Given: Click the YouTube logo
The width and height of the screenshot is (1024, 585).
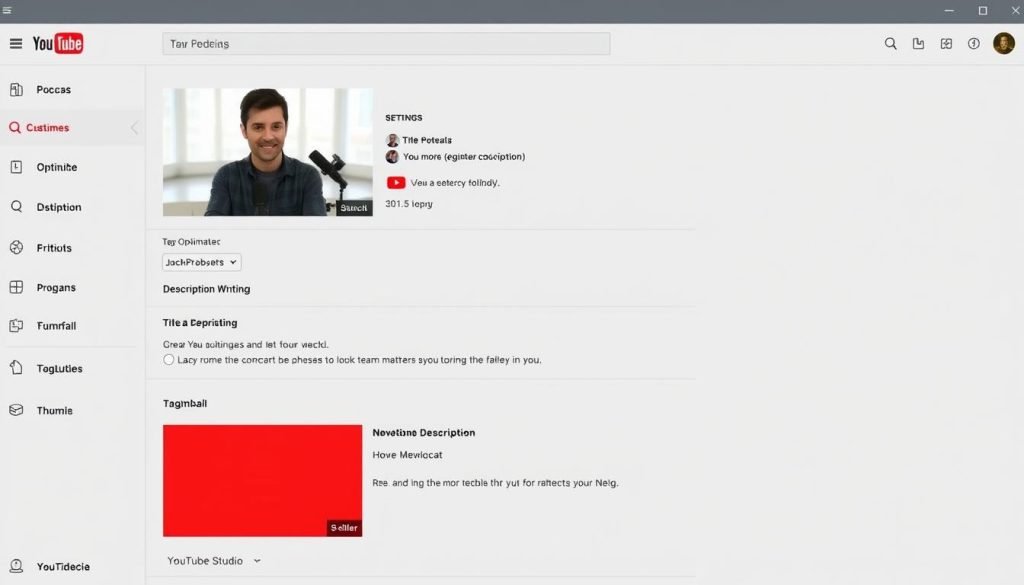Looking at the screenshot, I should click(x=57, y=44).
